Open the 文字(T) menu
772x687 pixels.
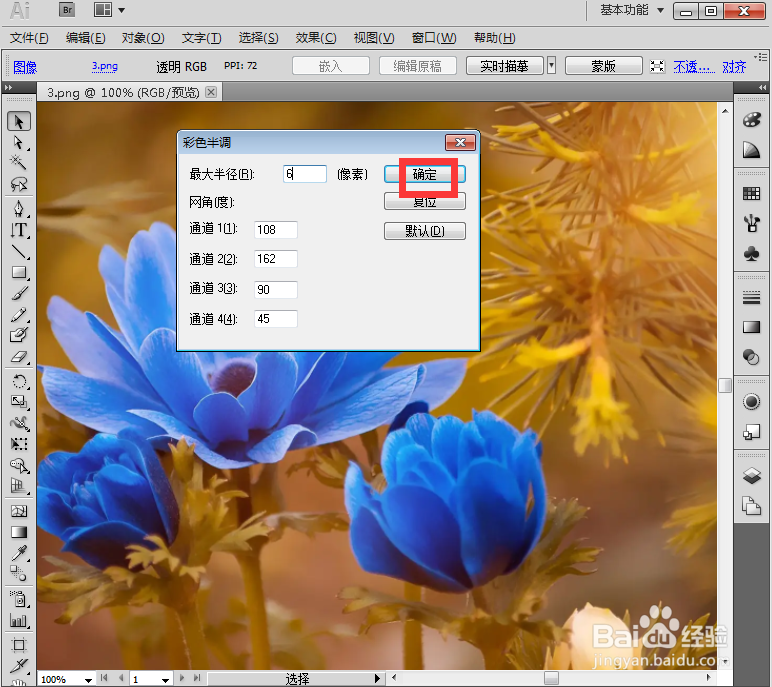coord(201,38)
